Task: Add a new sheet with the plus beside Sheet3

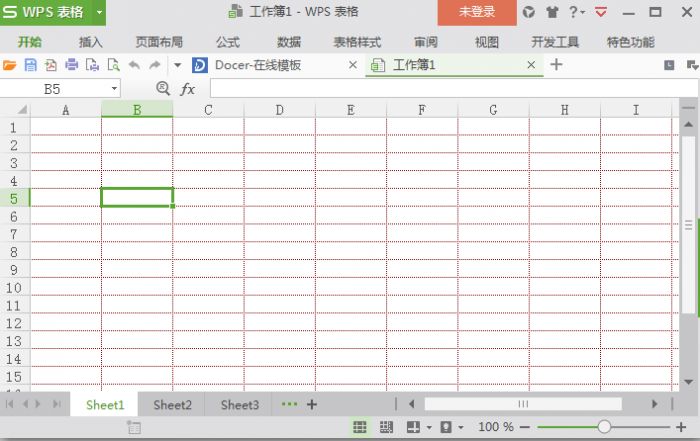Action: 312,405
